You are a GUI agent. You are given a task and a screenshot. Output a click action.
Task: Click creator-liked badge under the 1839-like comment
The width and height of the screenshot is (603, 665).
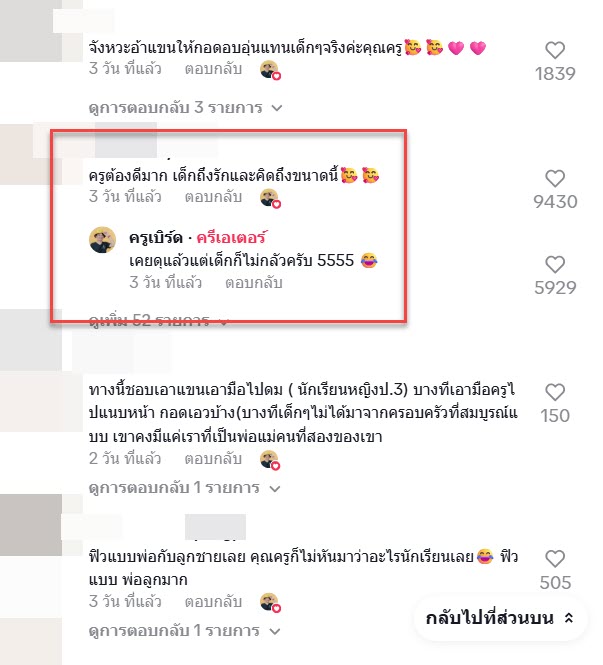coord(271,70)
